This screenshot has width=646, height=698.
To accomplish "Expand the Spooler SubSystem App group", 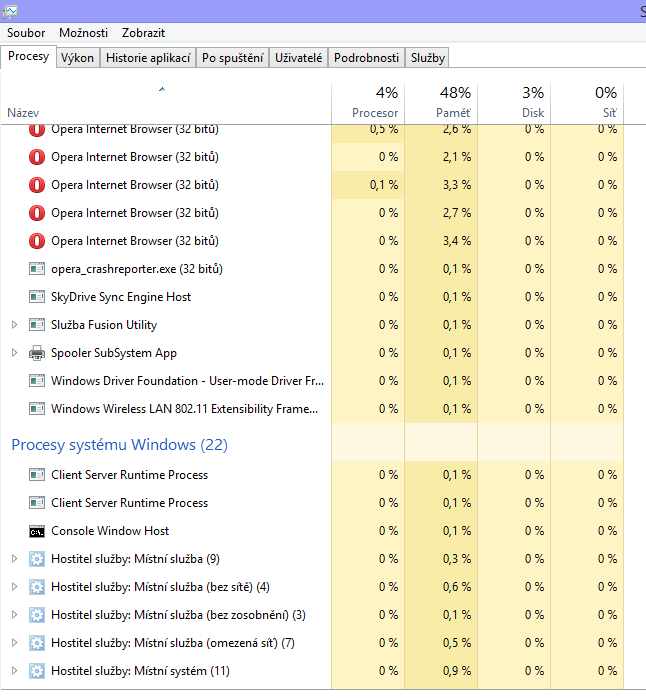I will (14, 353).
